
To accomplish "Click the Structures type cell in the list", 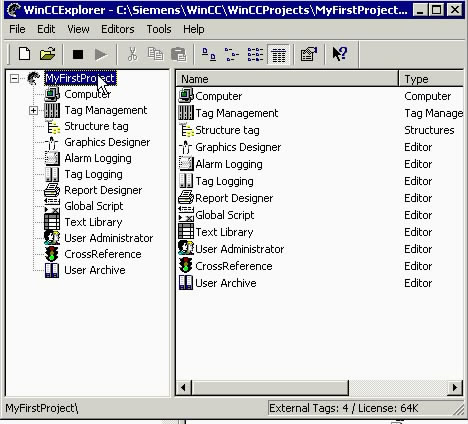I will 429,130.
